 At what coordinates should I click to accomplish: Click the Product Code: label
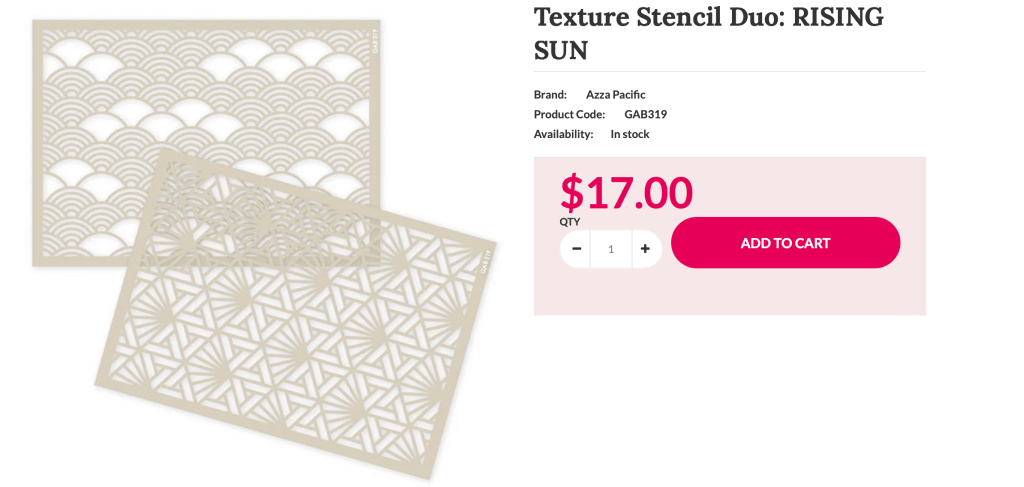tap(569, 114)
